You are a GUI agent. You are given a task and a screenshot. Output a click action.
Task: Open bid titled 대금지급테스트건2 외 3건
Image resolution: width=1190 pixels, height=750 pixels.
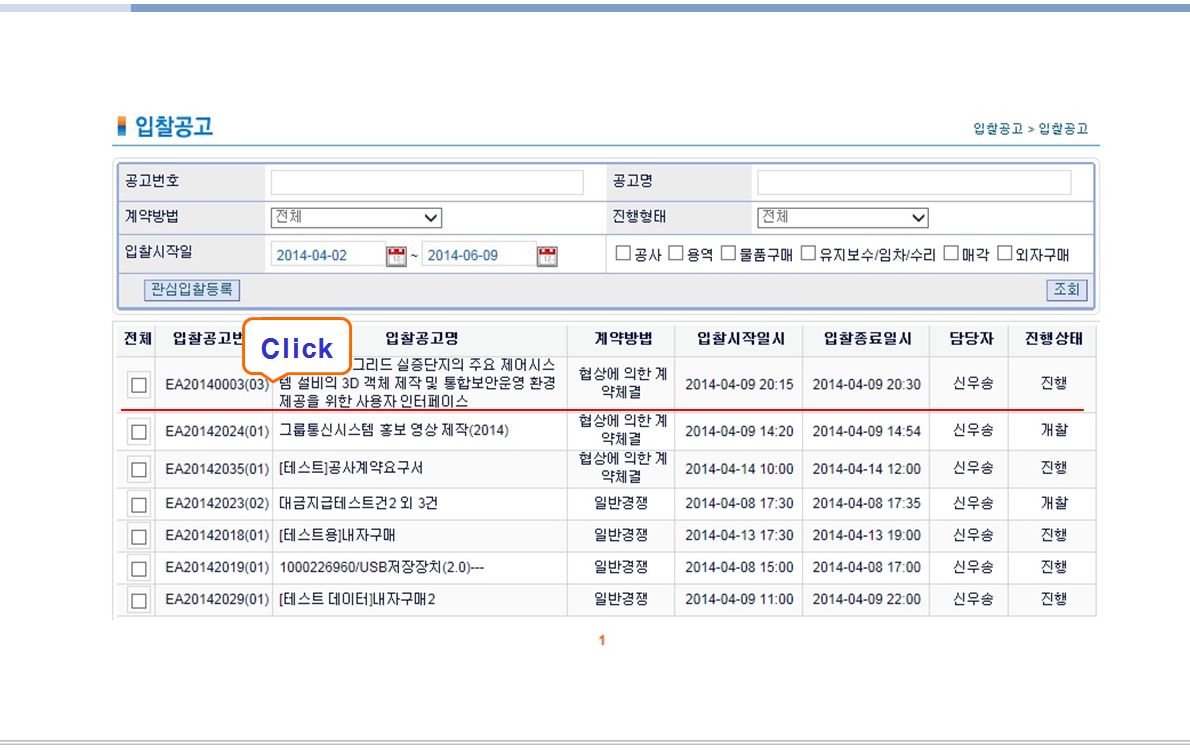click(x=358, y=503)
